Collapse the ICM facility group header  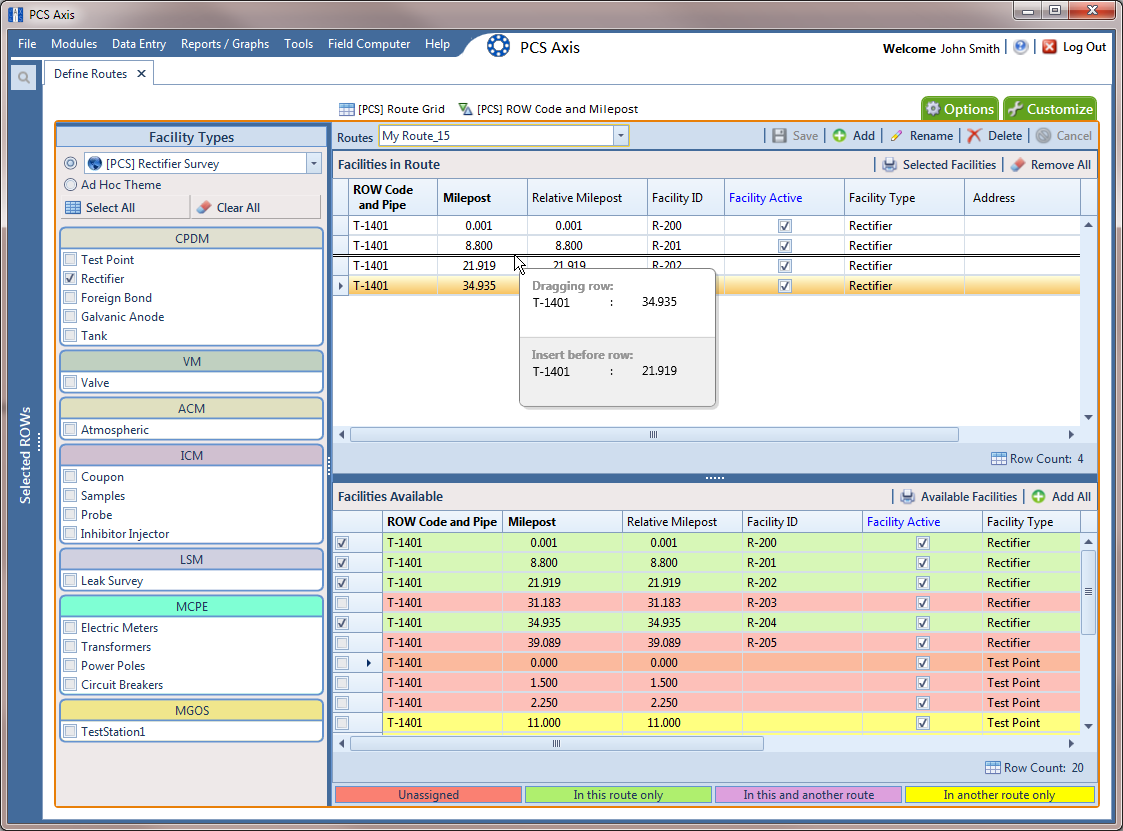(192, 456)
